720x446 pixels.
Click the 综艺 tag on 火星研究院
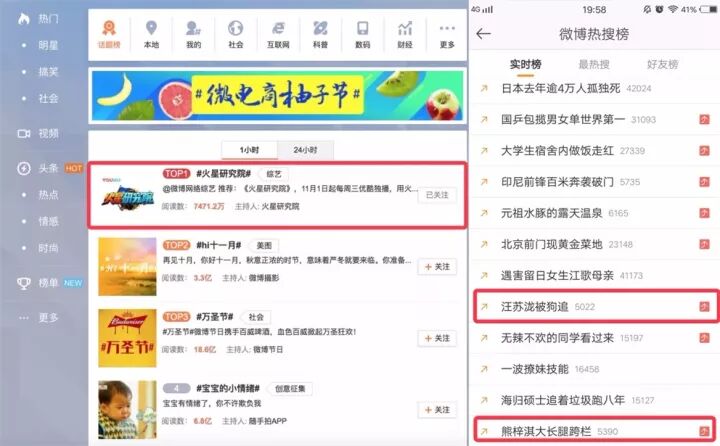point(274,174)
